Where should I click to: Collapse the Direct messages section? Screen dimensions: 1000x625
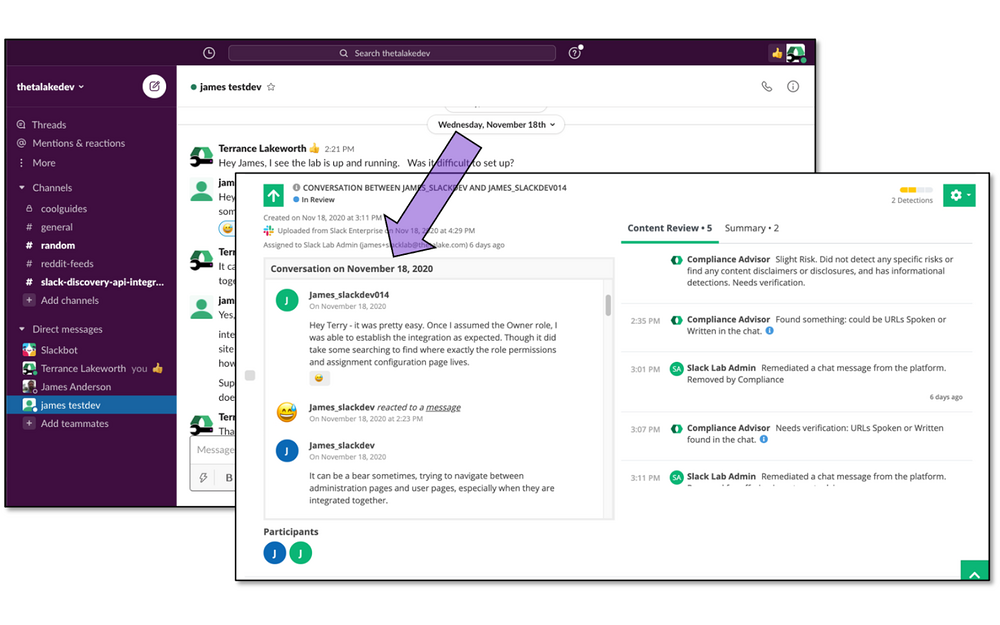(x=22, y=329)
